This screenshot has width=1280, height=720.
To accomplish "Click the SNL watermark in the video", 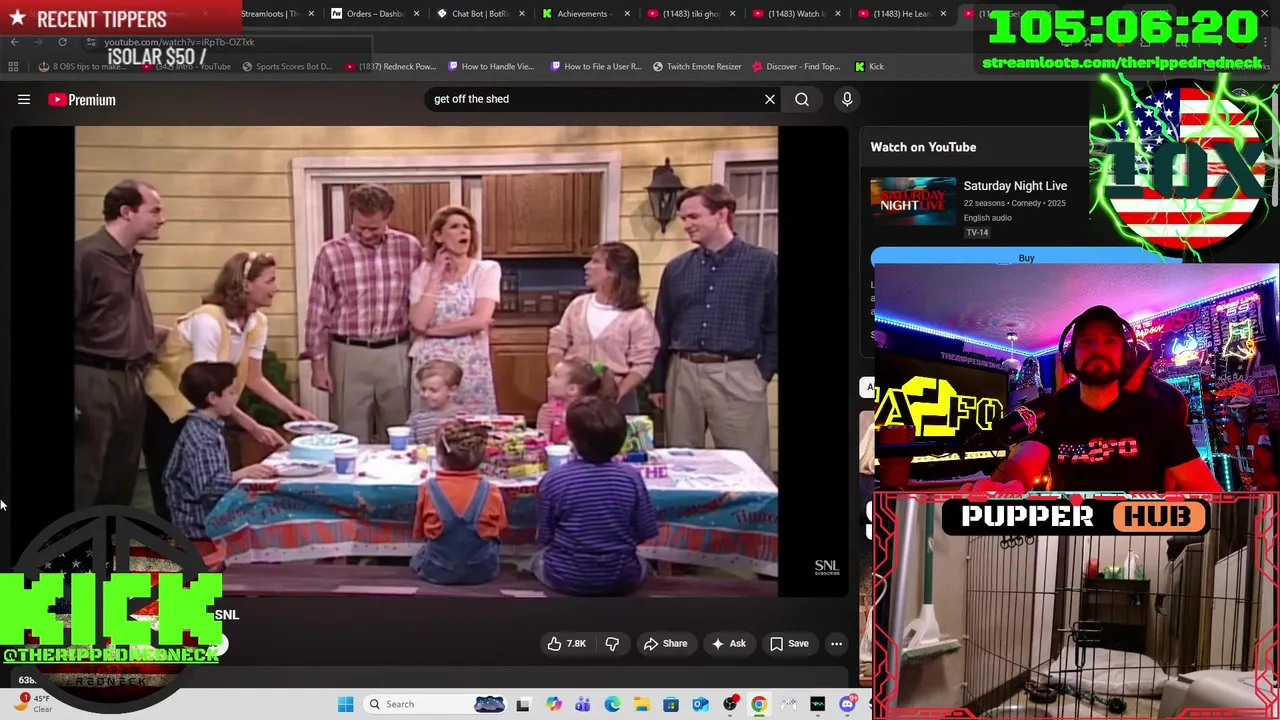I will 826,568.
